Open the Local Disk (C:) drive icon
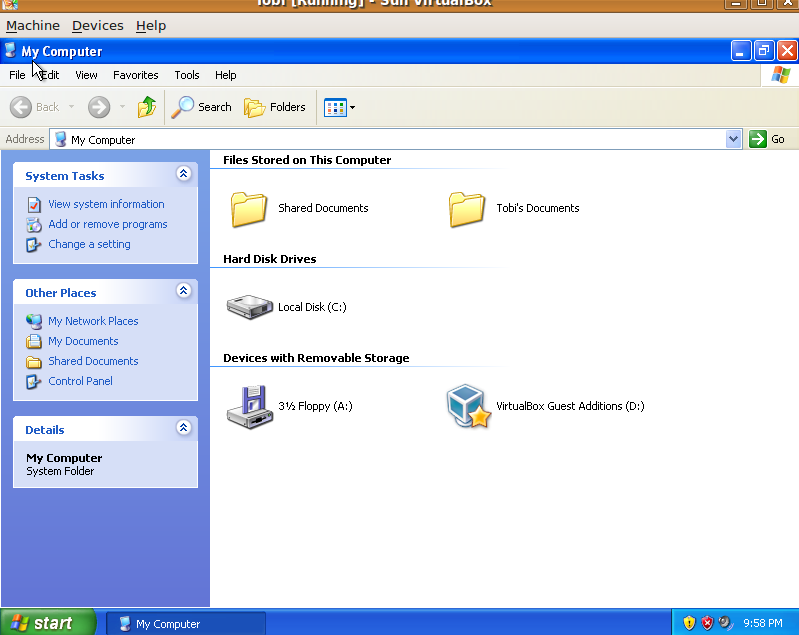Screen dimensions: 799x635 pos(250,307)
